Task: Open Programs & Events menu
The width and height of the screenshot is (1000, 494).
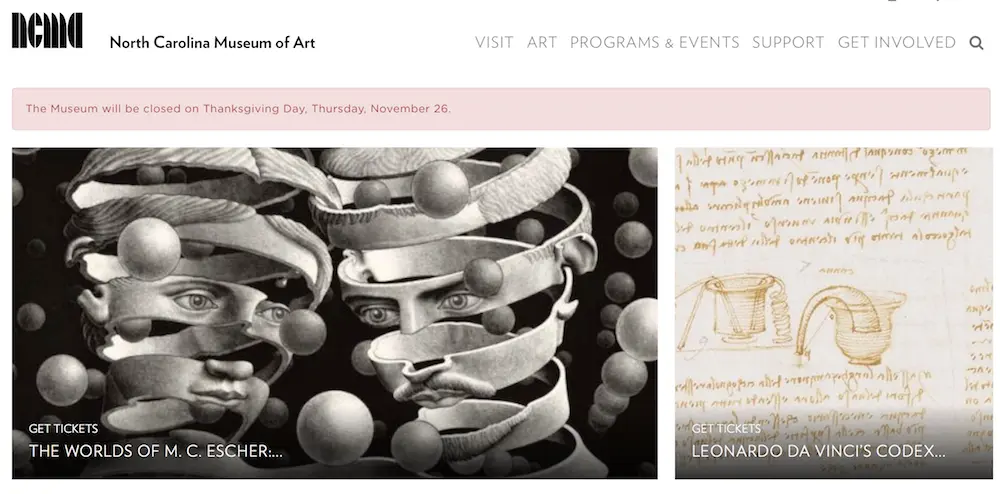Action: 654,42
